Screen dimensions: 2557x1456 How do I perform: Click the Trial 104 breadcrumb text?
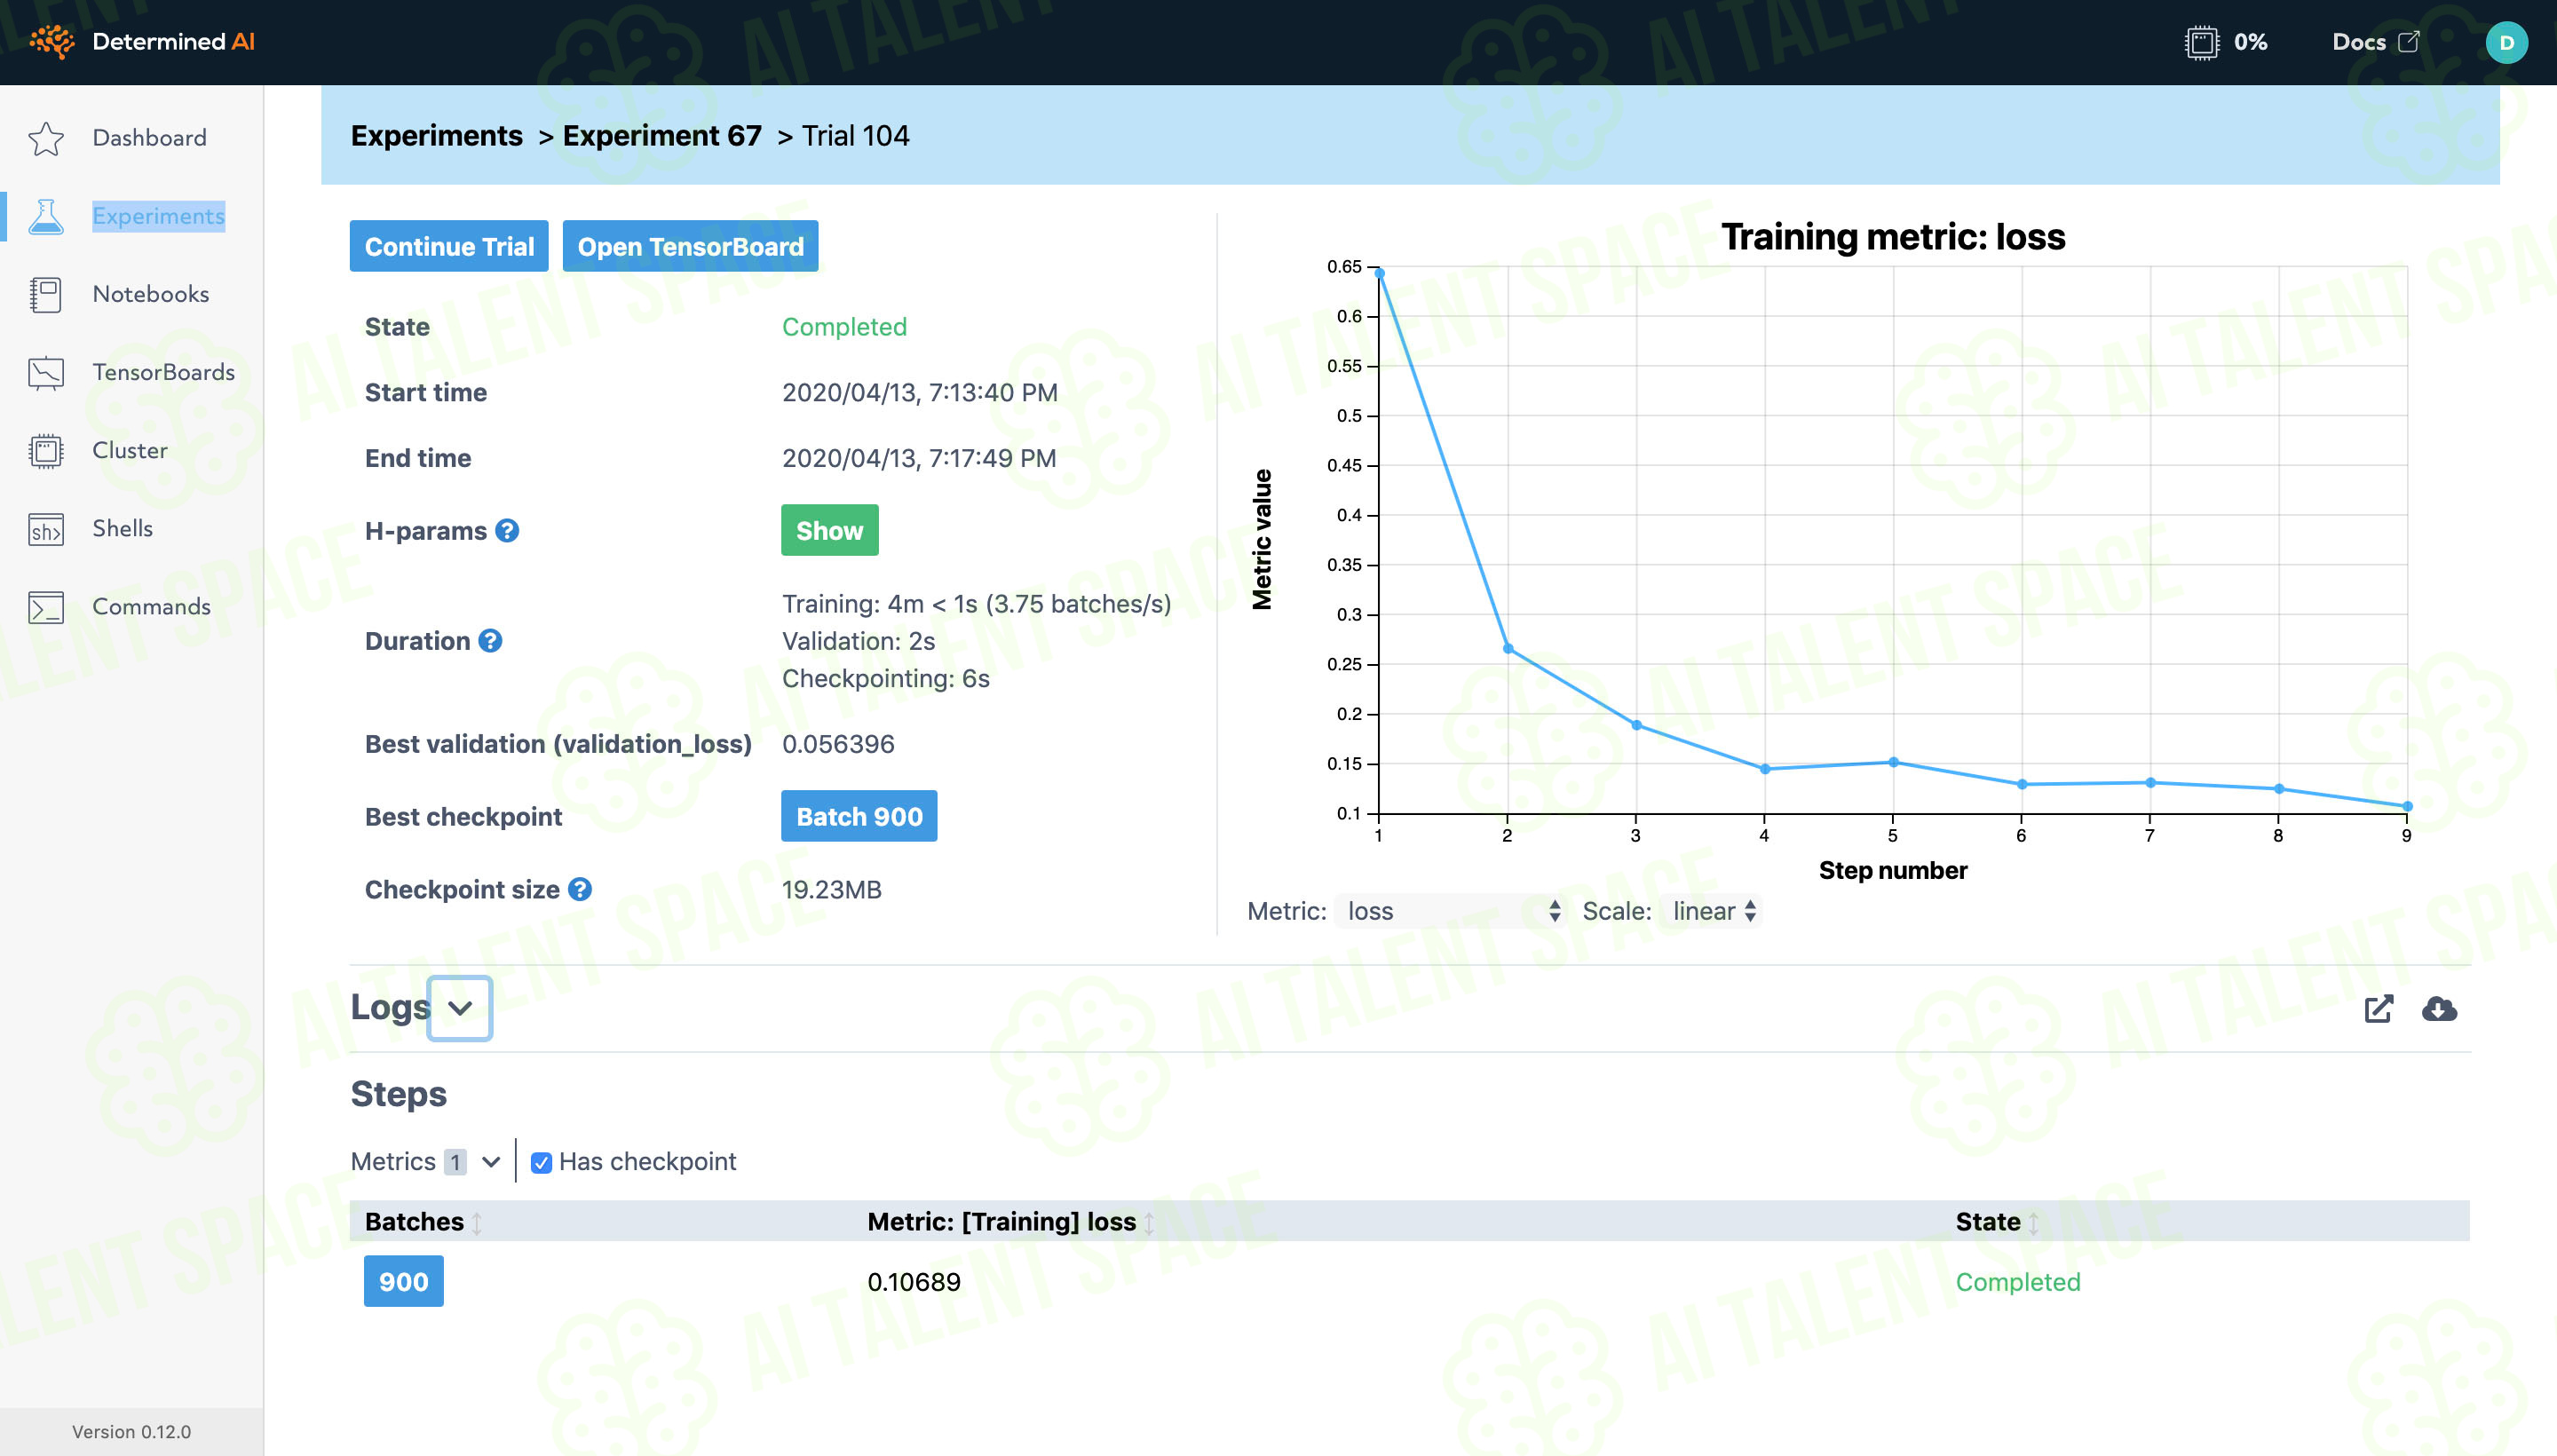pos(855,136)
